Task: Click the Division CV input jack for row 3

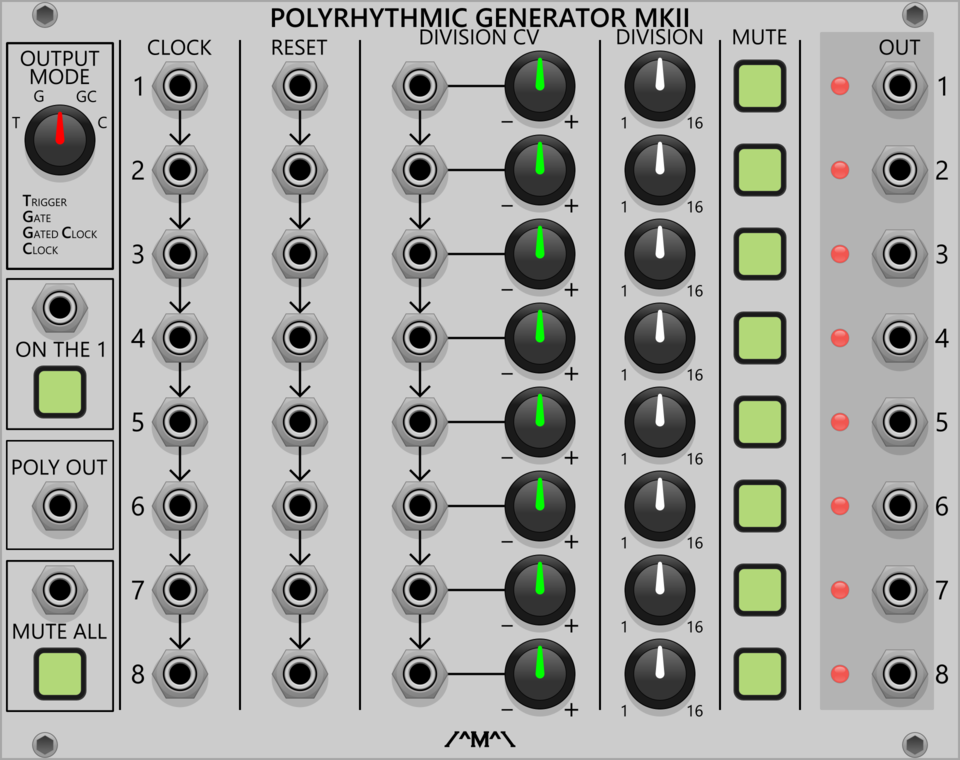Action: 420,254
